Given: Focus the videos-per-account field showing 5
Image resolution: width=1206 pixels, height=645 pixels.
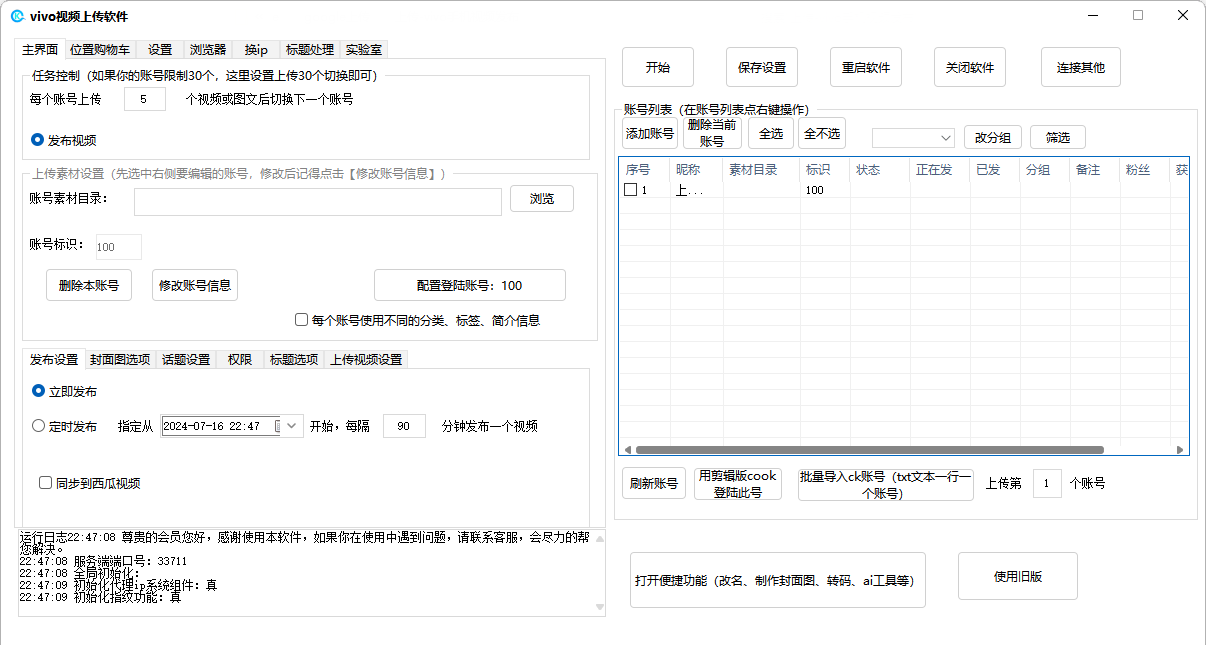Looking at the screenshot, I should click(x=145, y=99).
